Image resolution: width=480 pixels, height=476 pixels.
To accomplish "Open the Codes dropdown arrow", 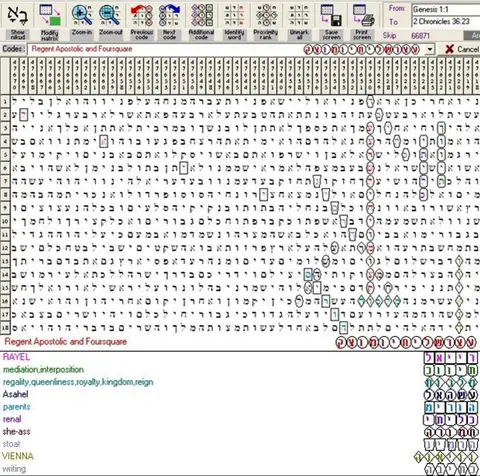I will click(x=430, y=50).
